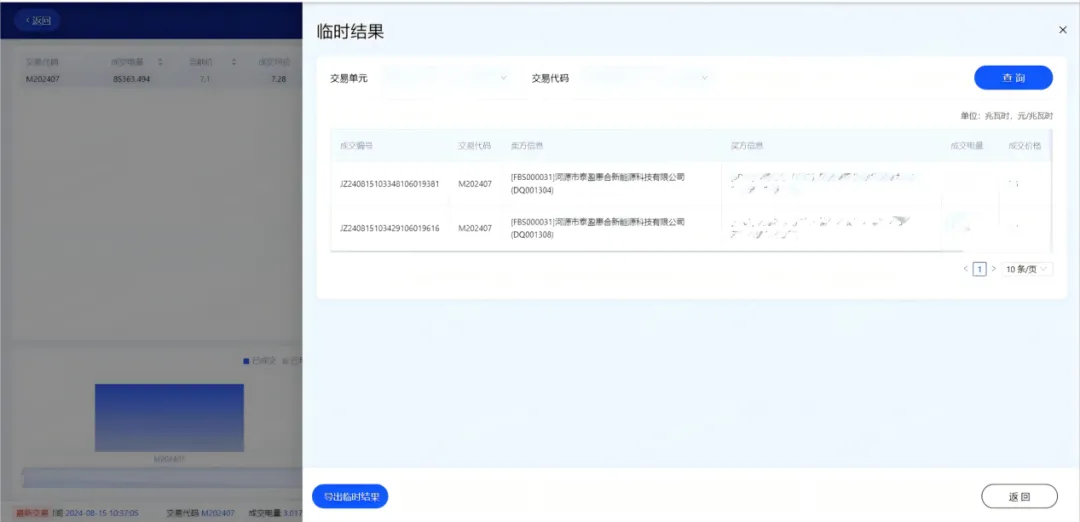Open the 交易单元 dropdown
1080x522 pixels.
(445, 78)
